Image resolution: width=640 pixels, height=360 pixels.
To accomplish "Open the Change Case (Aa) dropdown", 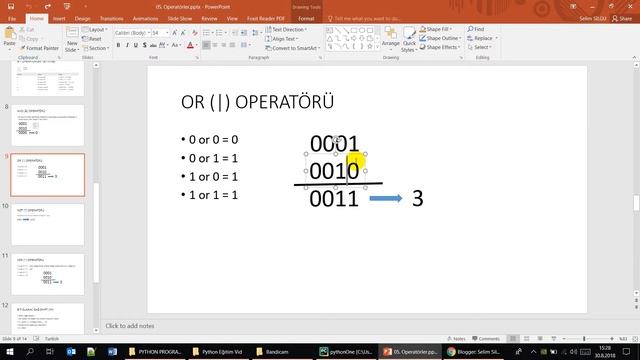I will pyautogui.click(x=176, y=45).
